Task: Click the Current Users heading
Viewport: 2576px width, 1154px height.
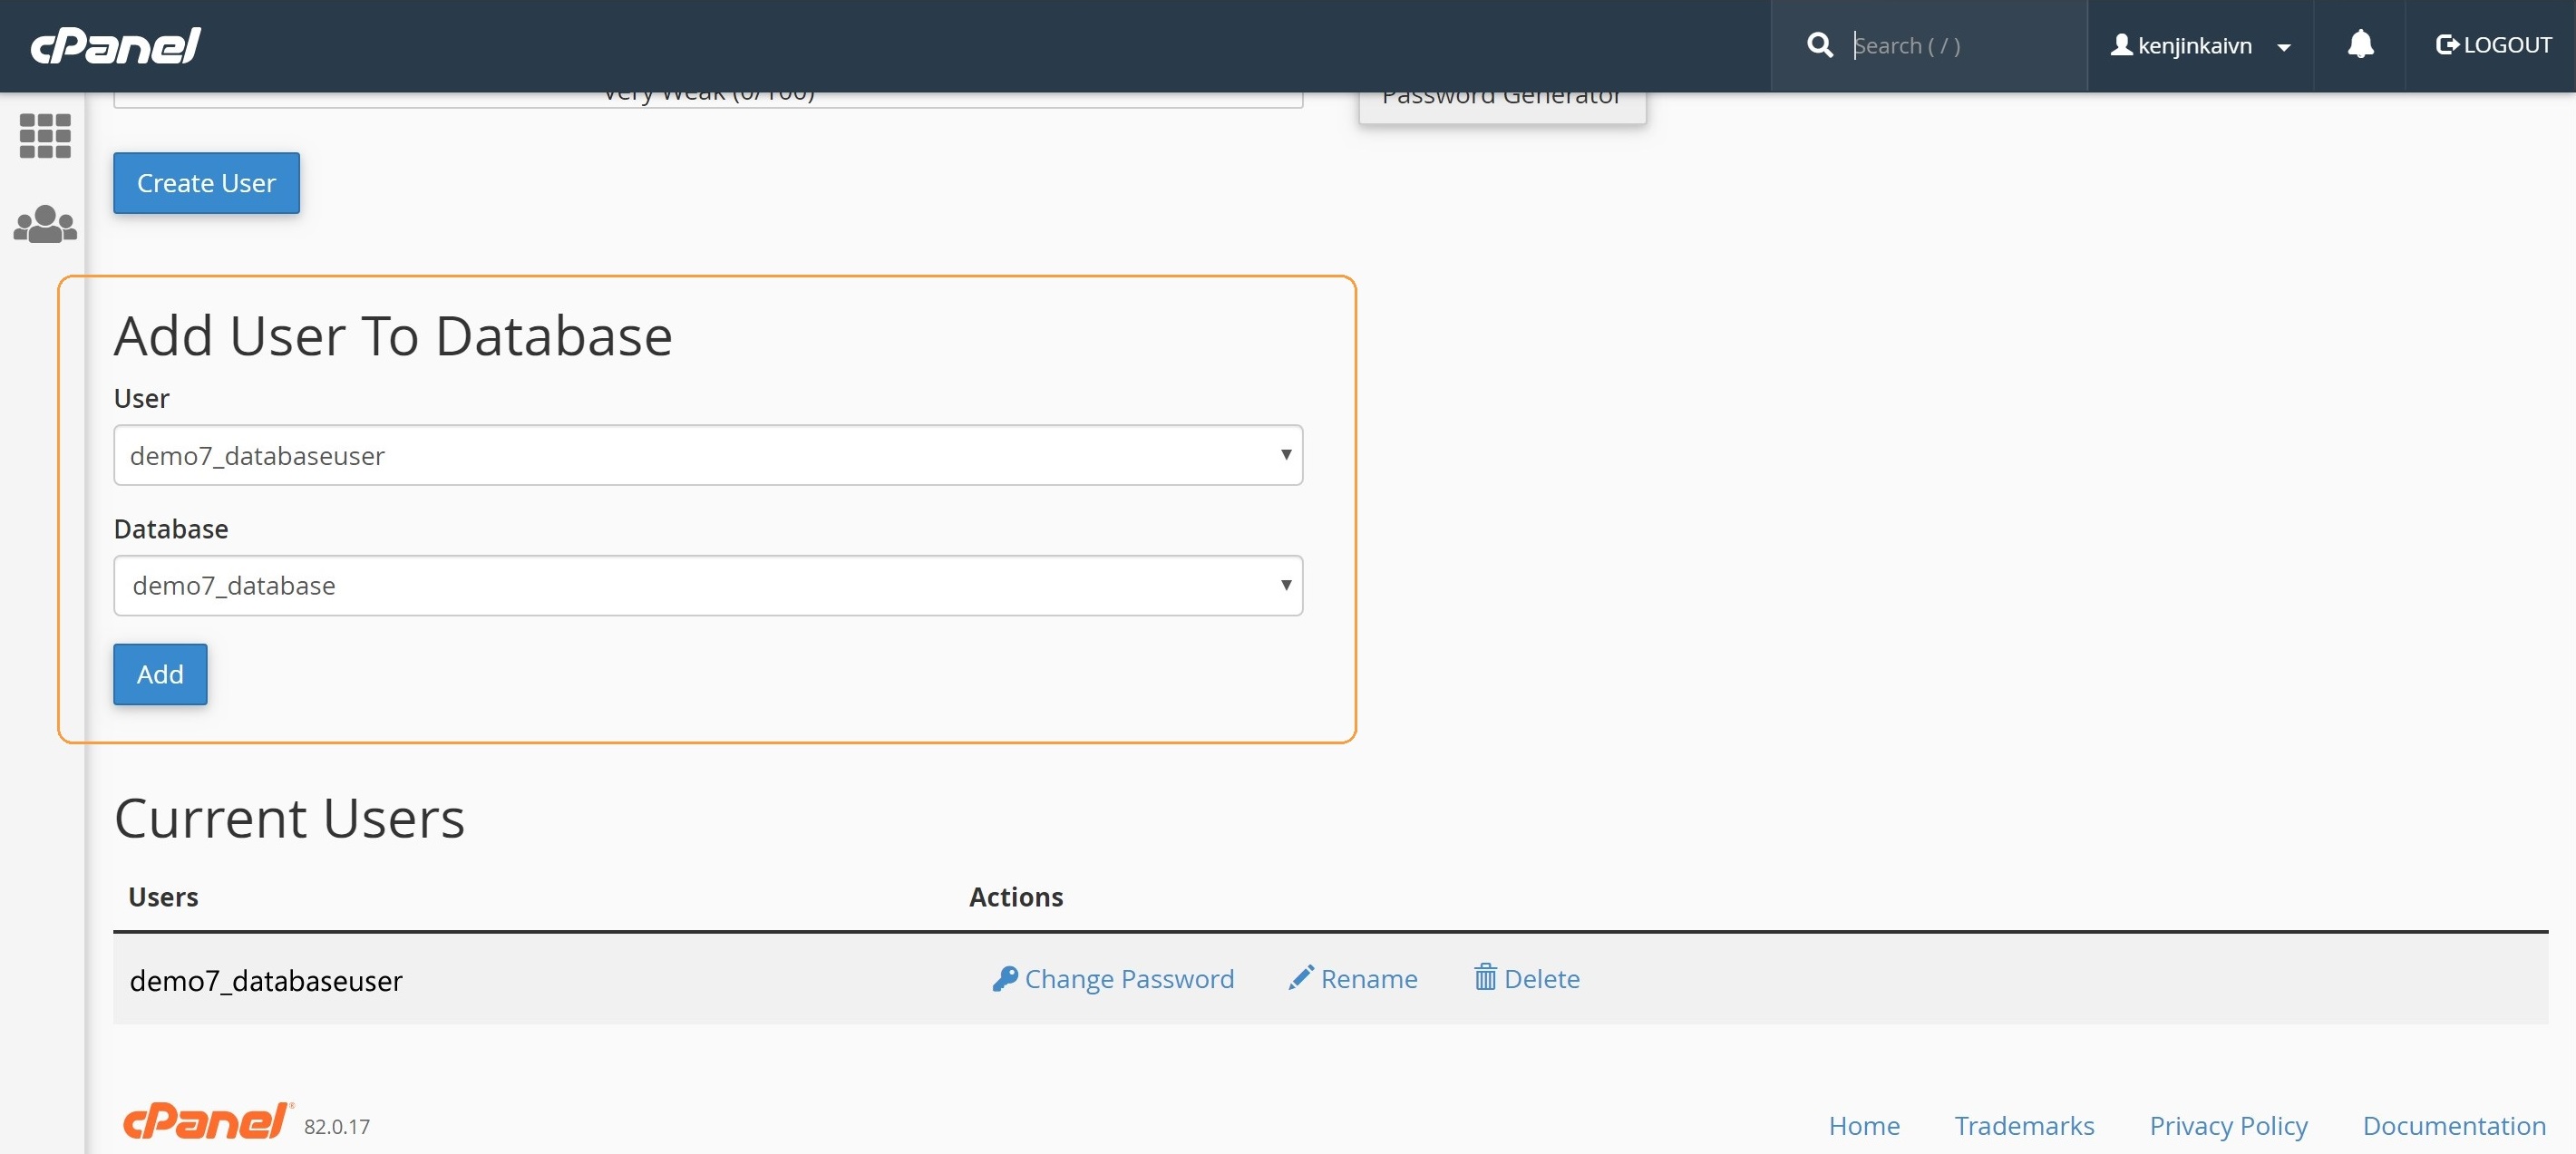Action: pyautogui.click(x=289, y=818)
